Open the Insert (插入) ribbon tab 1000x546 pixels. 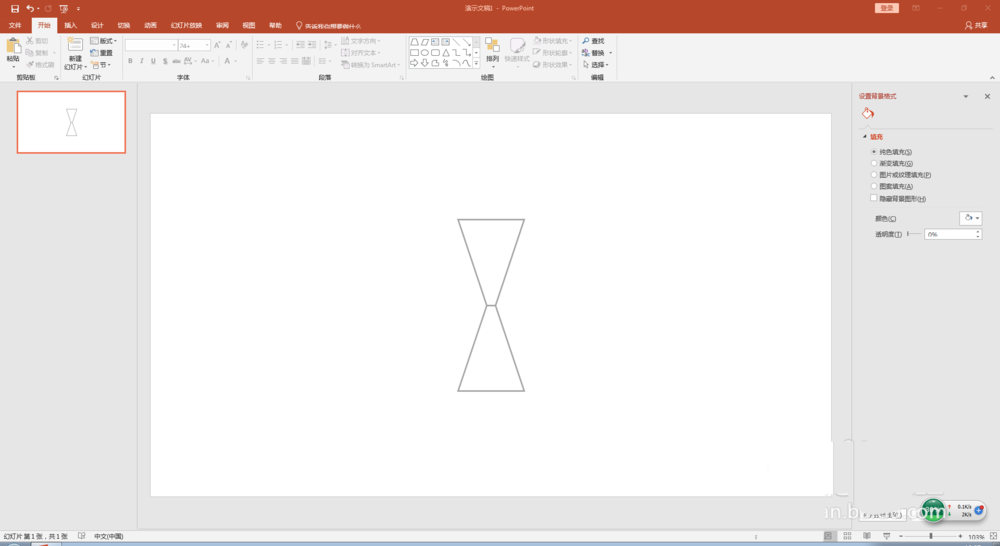pos(70,25)
